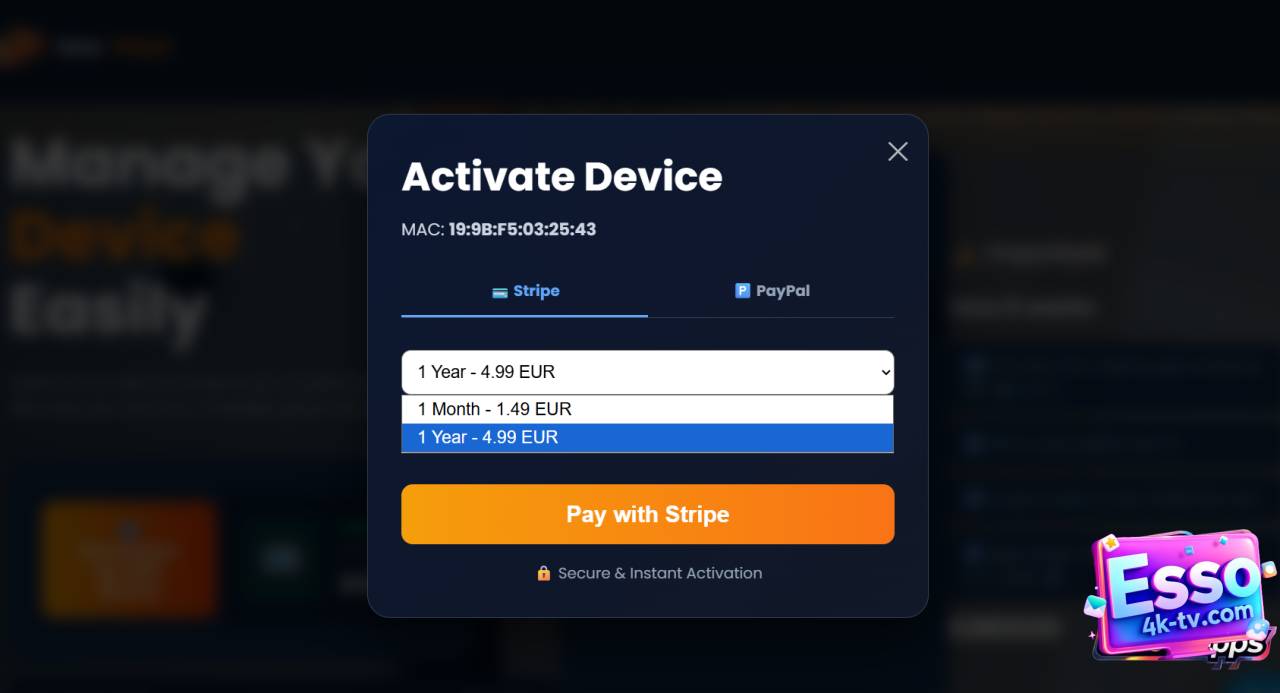Pick the highlighted 1 Year - 4.99 EUR option
This screenshot has height=693, width=1280.
point(648,437)
